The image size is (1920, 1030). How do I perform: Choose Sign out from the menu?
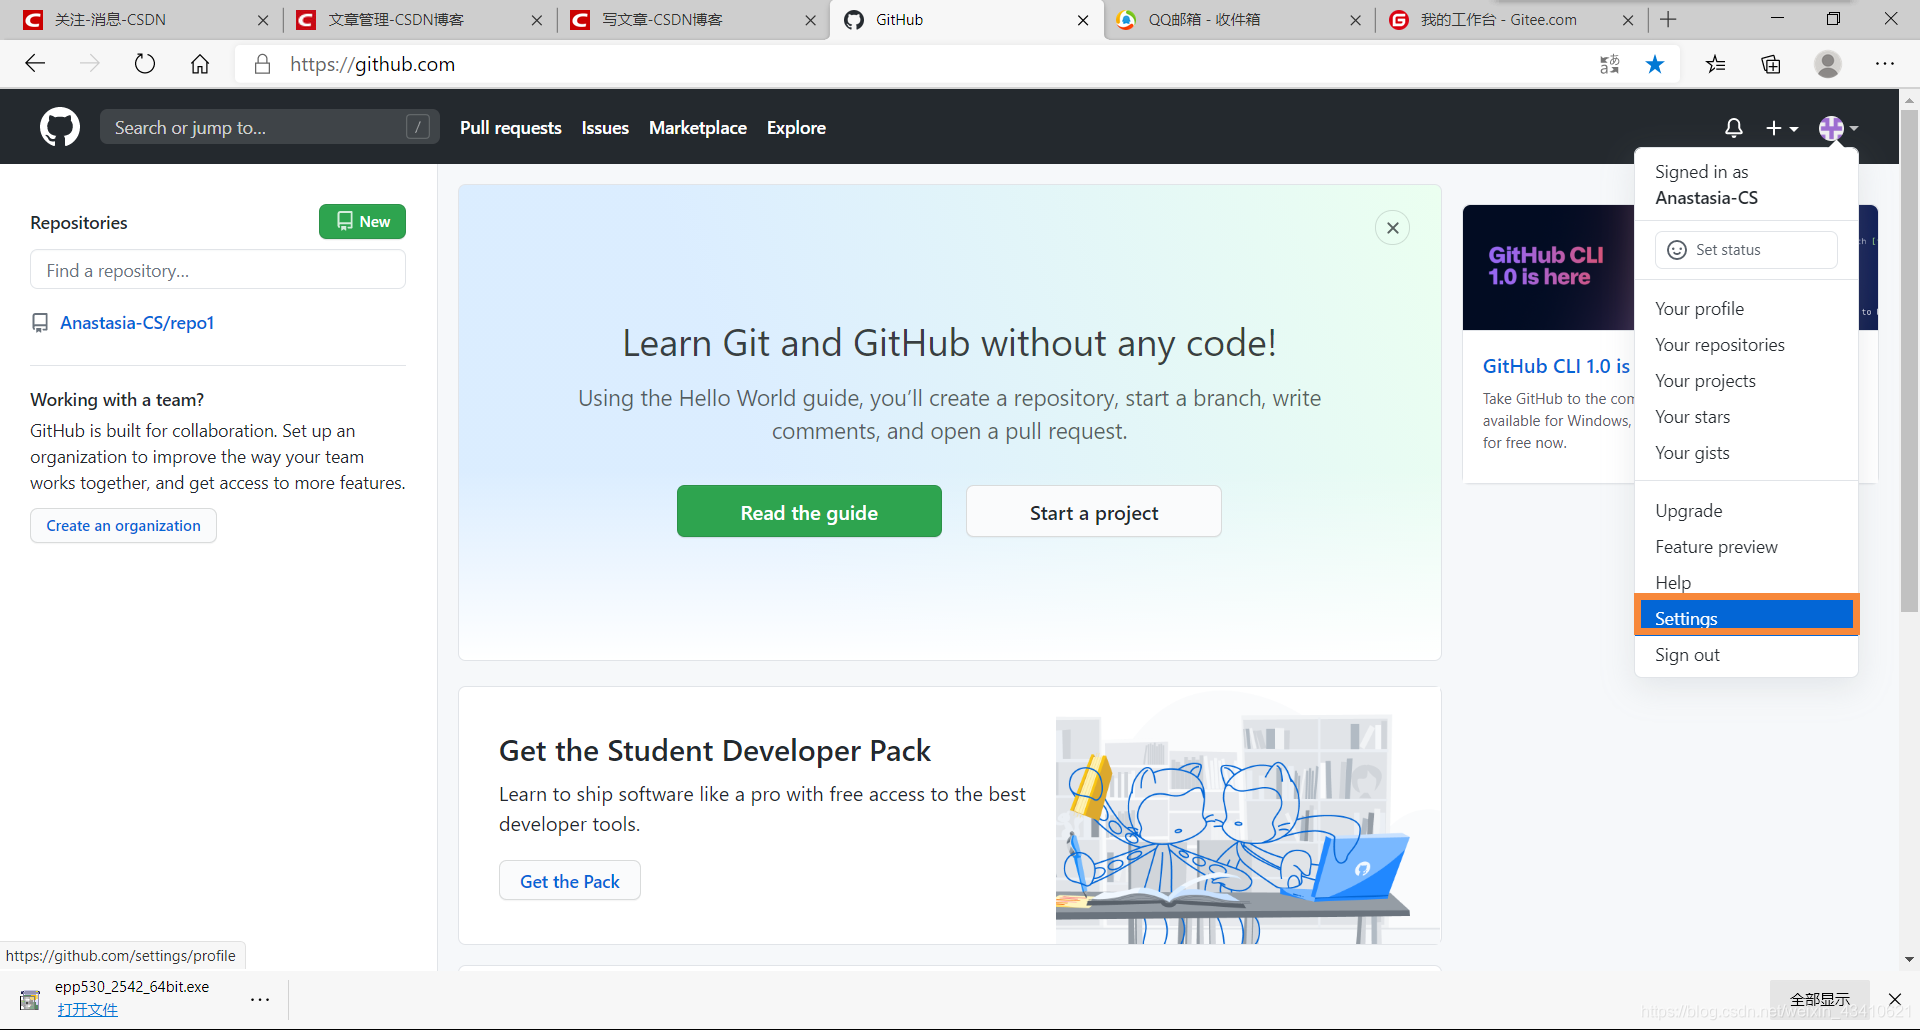[x=1746, y=655]
